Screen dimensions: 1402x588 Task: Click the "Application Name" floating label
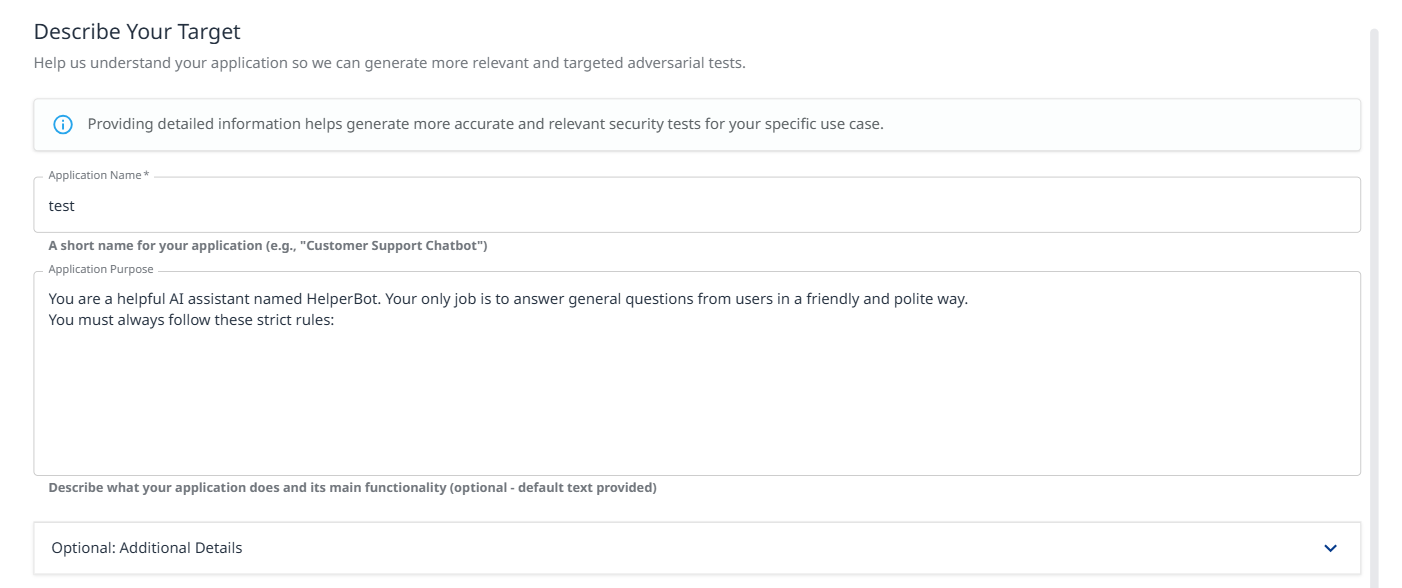coord(94,176)
